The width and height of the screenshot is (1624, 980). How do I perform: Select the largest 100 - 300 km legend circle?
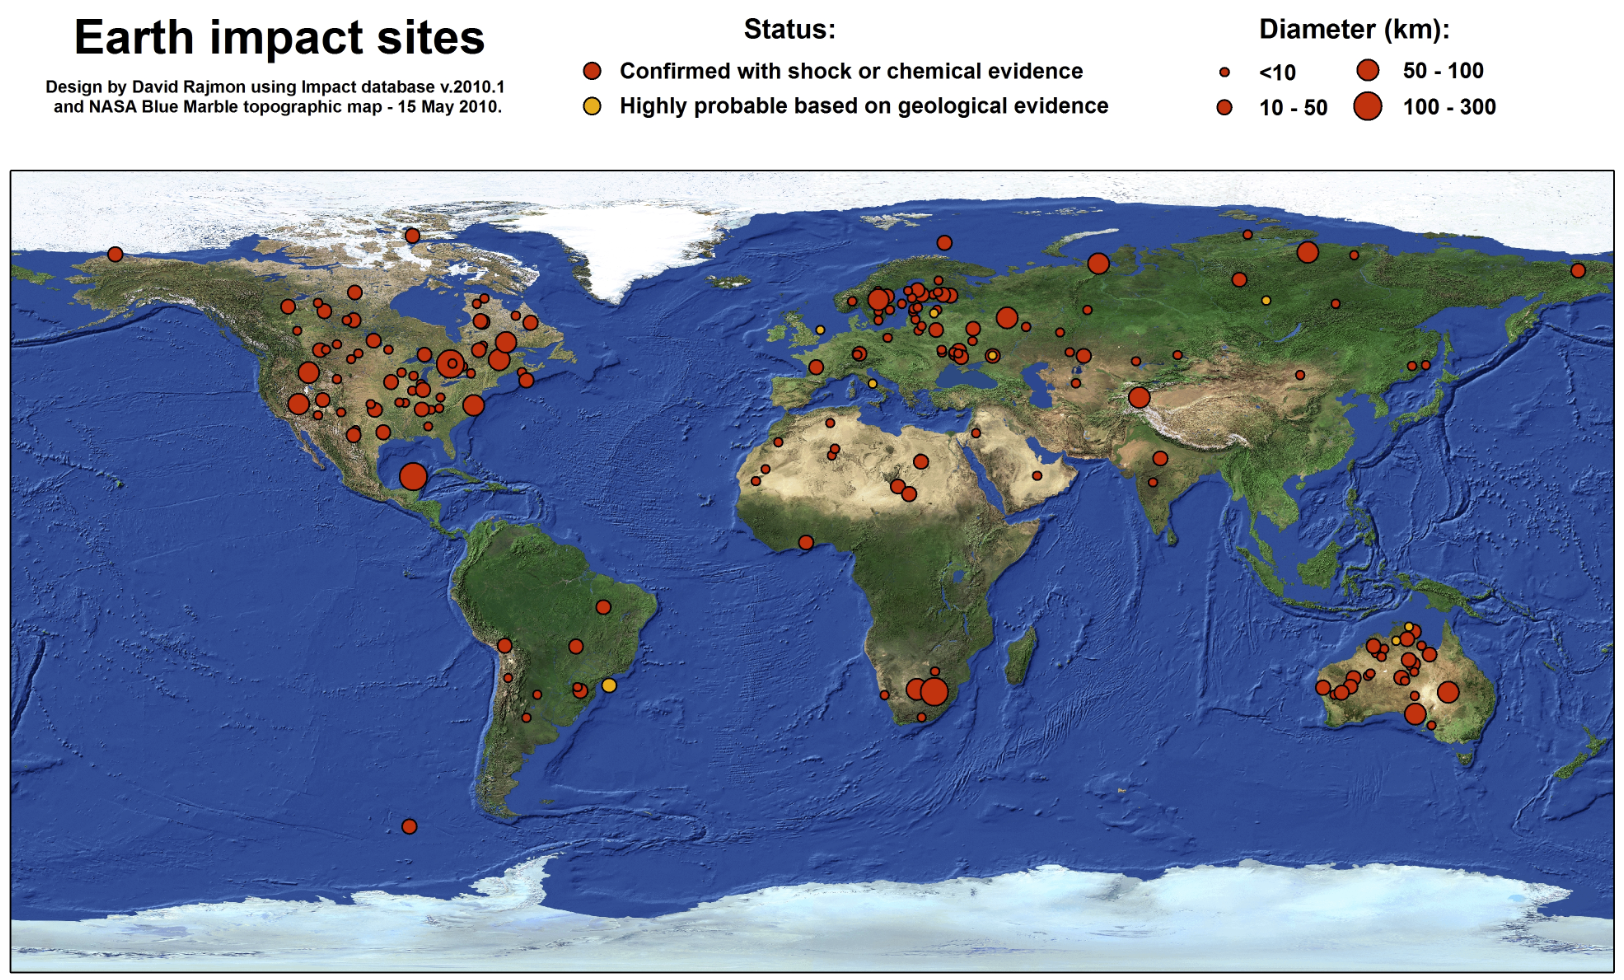[x=1368, y=106]
